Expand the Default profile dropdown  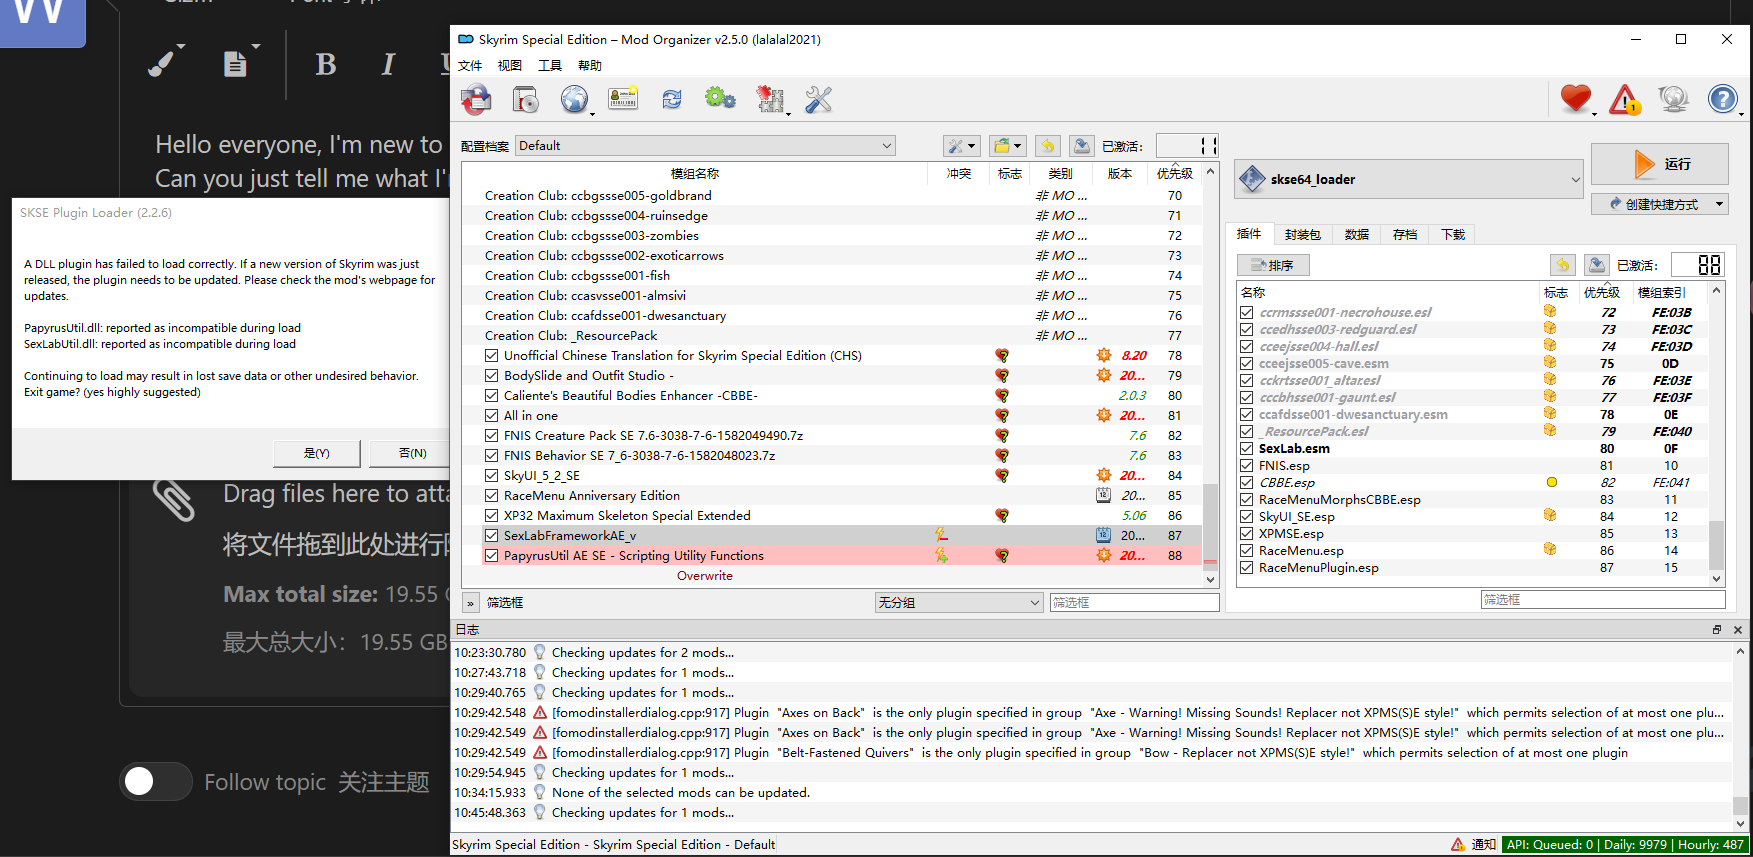pos(705,146)
